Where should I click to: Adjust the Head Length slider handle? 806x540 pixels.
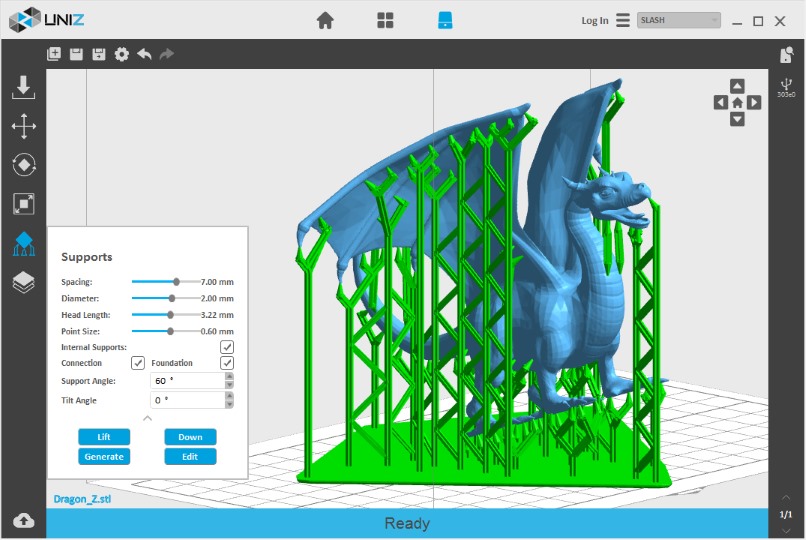click(x=171, y=314)
